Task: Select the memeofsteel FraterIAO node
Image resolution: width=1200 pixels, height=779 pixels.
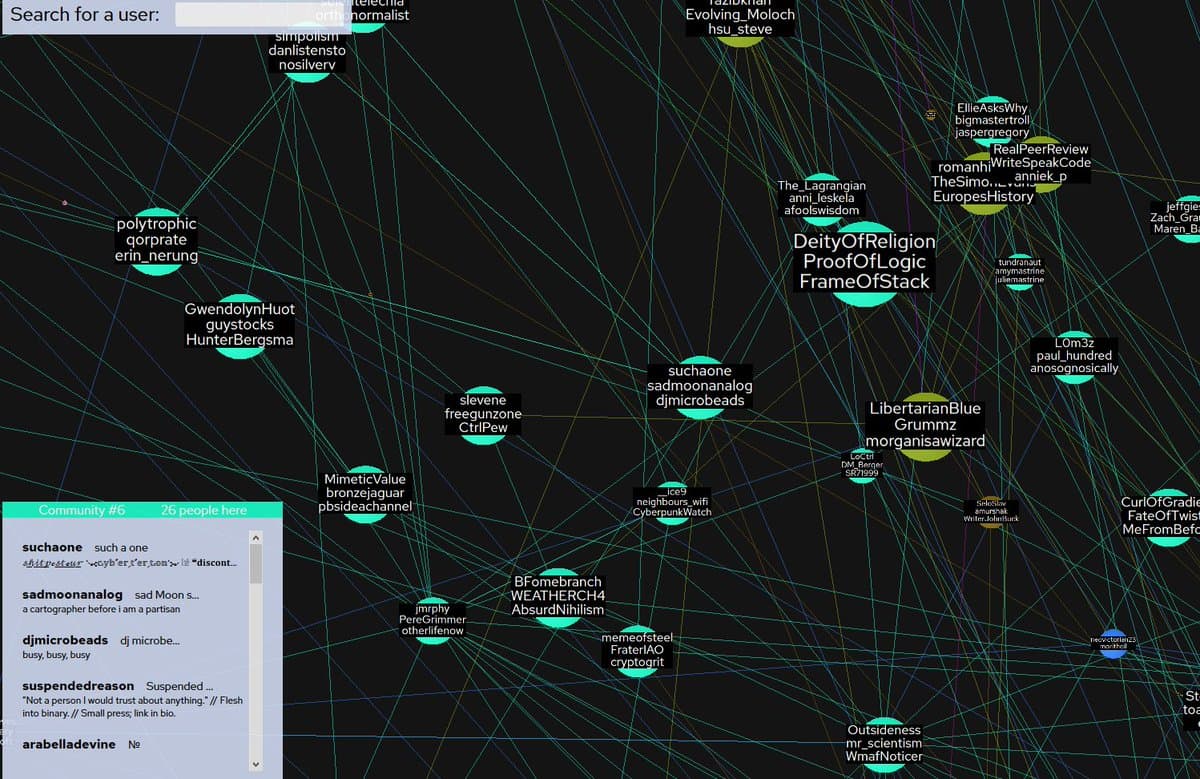Action: point(636,650)
